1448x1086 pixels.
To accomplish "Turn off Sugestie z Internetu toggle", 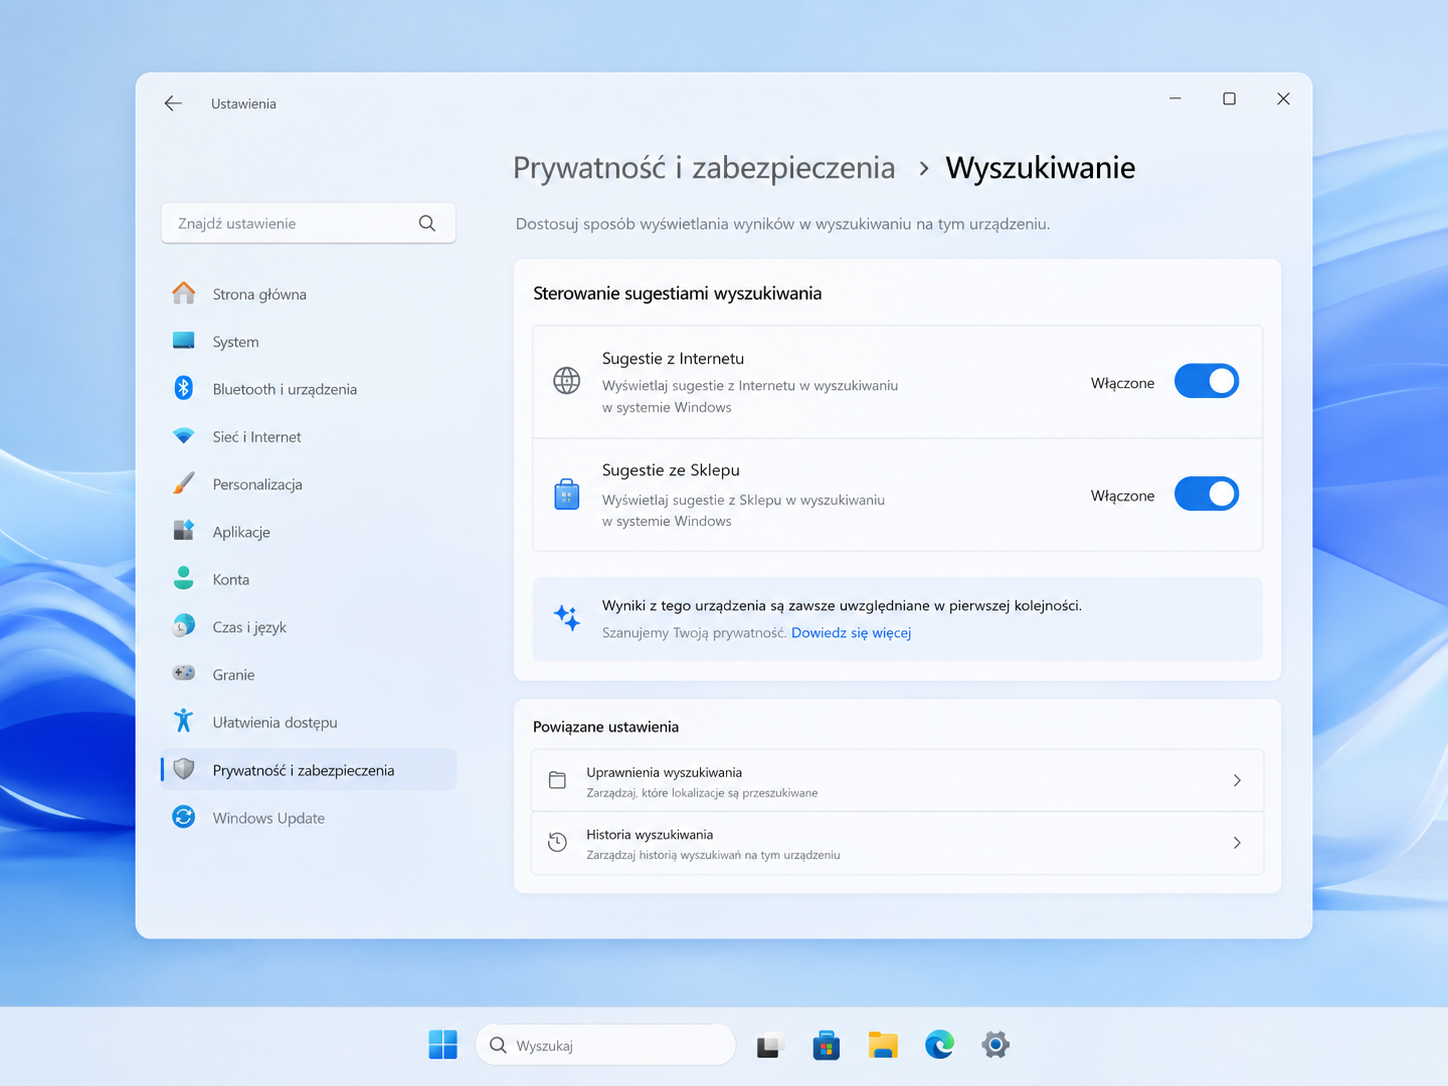I will pyautogui.click(x=1206, y=381).
